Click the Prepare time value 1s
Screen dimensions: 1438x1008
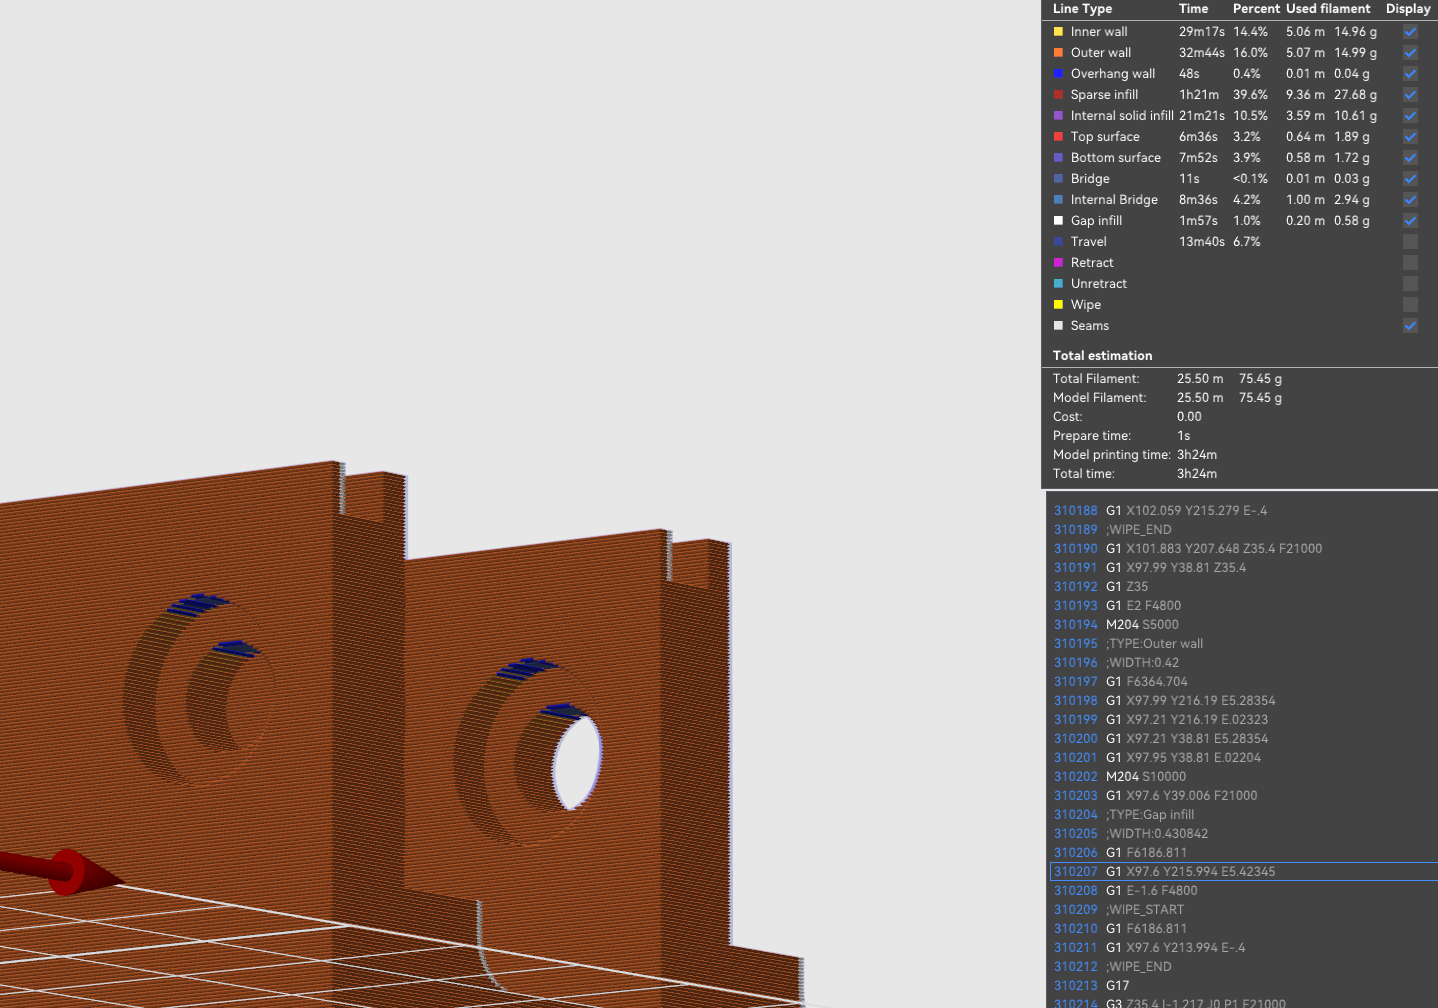click(1184, 436)
